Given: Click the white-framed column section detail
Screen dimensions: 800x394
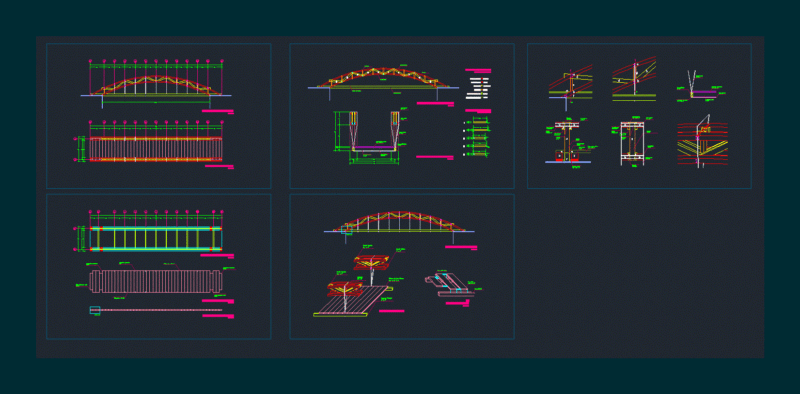Looking at the screenshot, I should [633, 143].
